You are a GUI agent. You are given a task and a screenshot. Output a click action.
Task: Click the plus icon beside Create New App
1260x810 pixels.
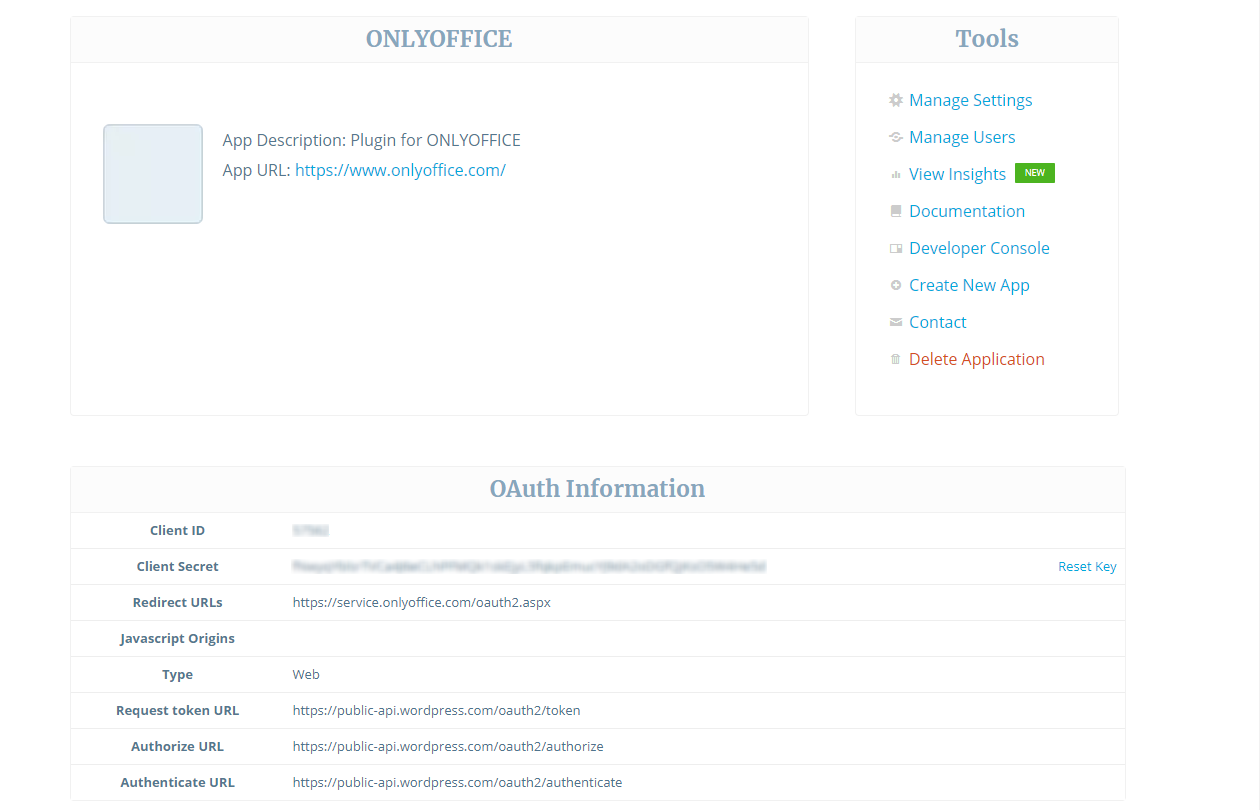coord(896,285)
